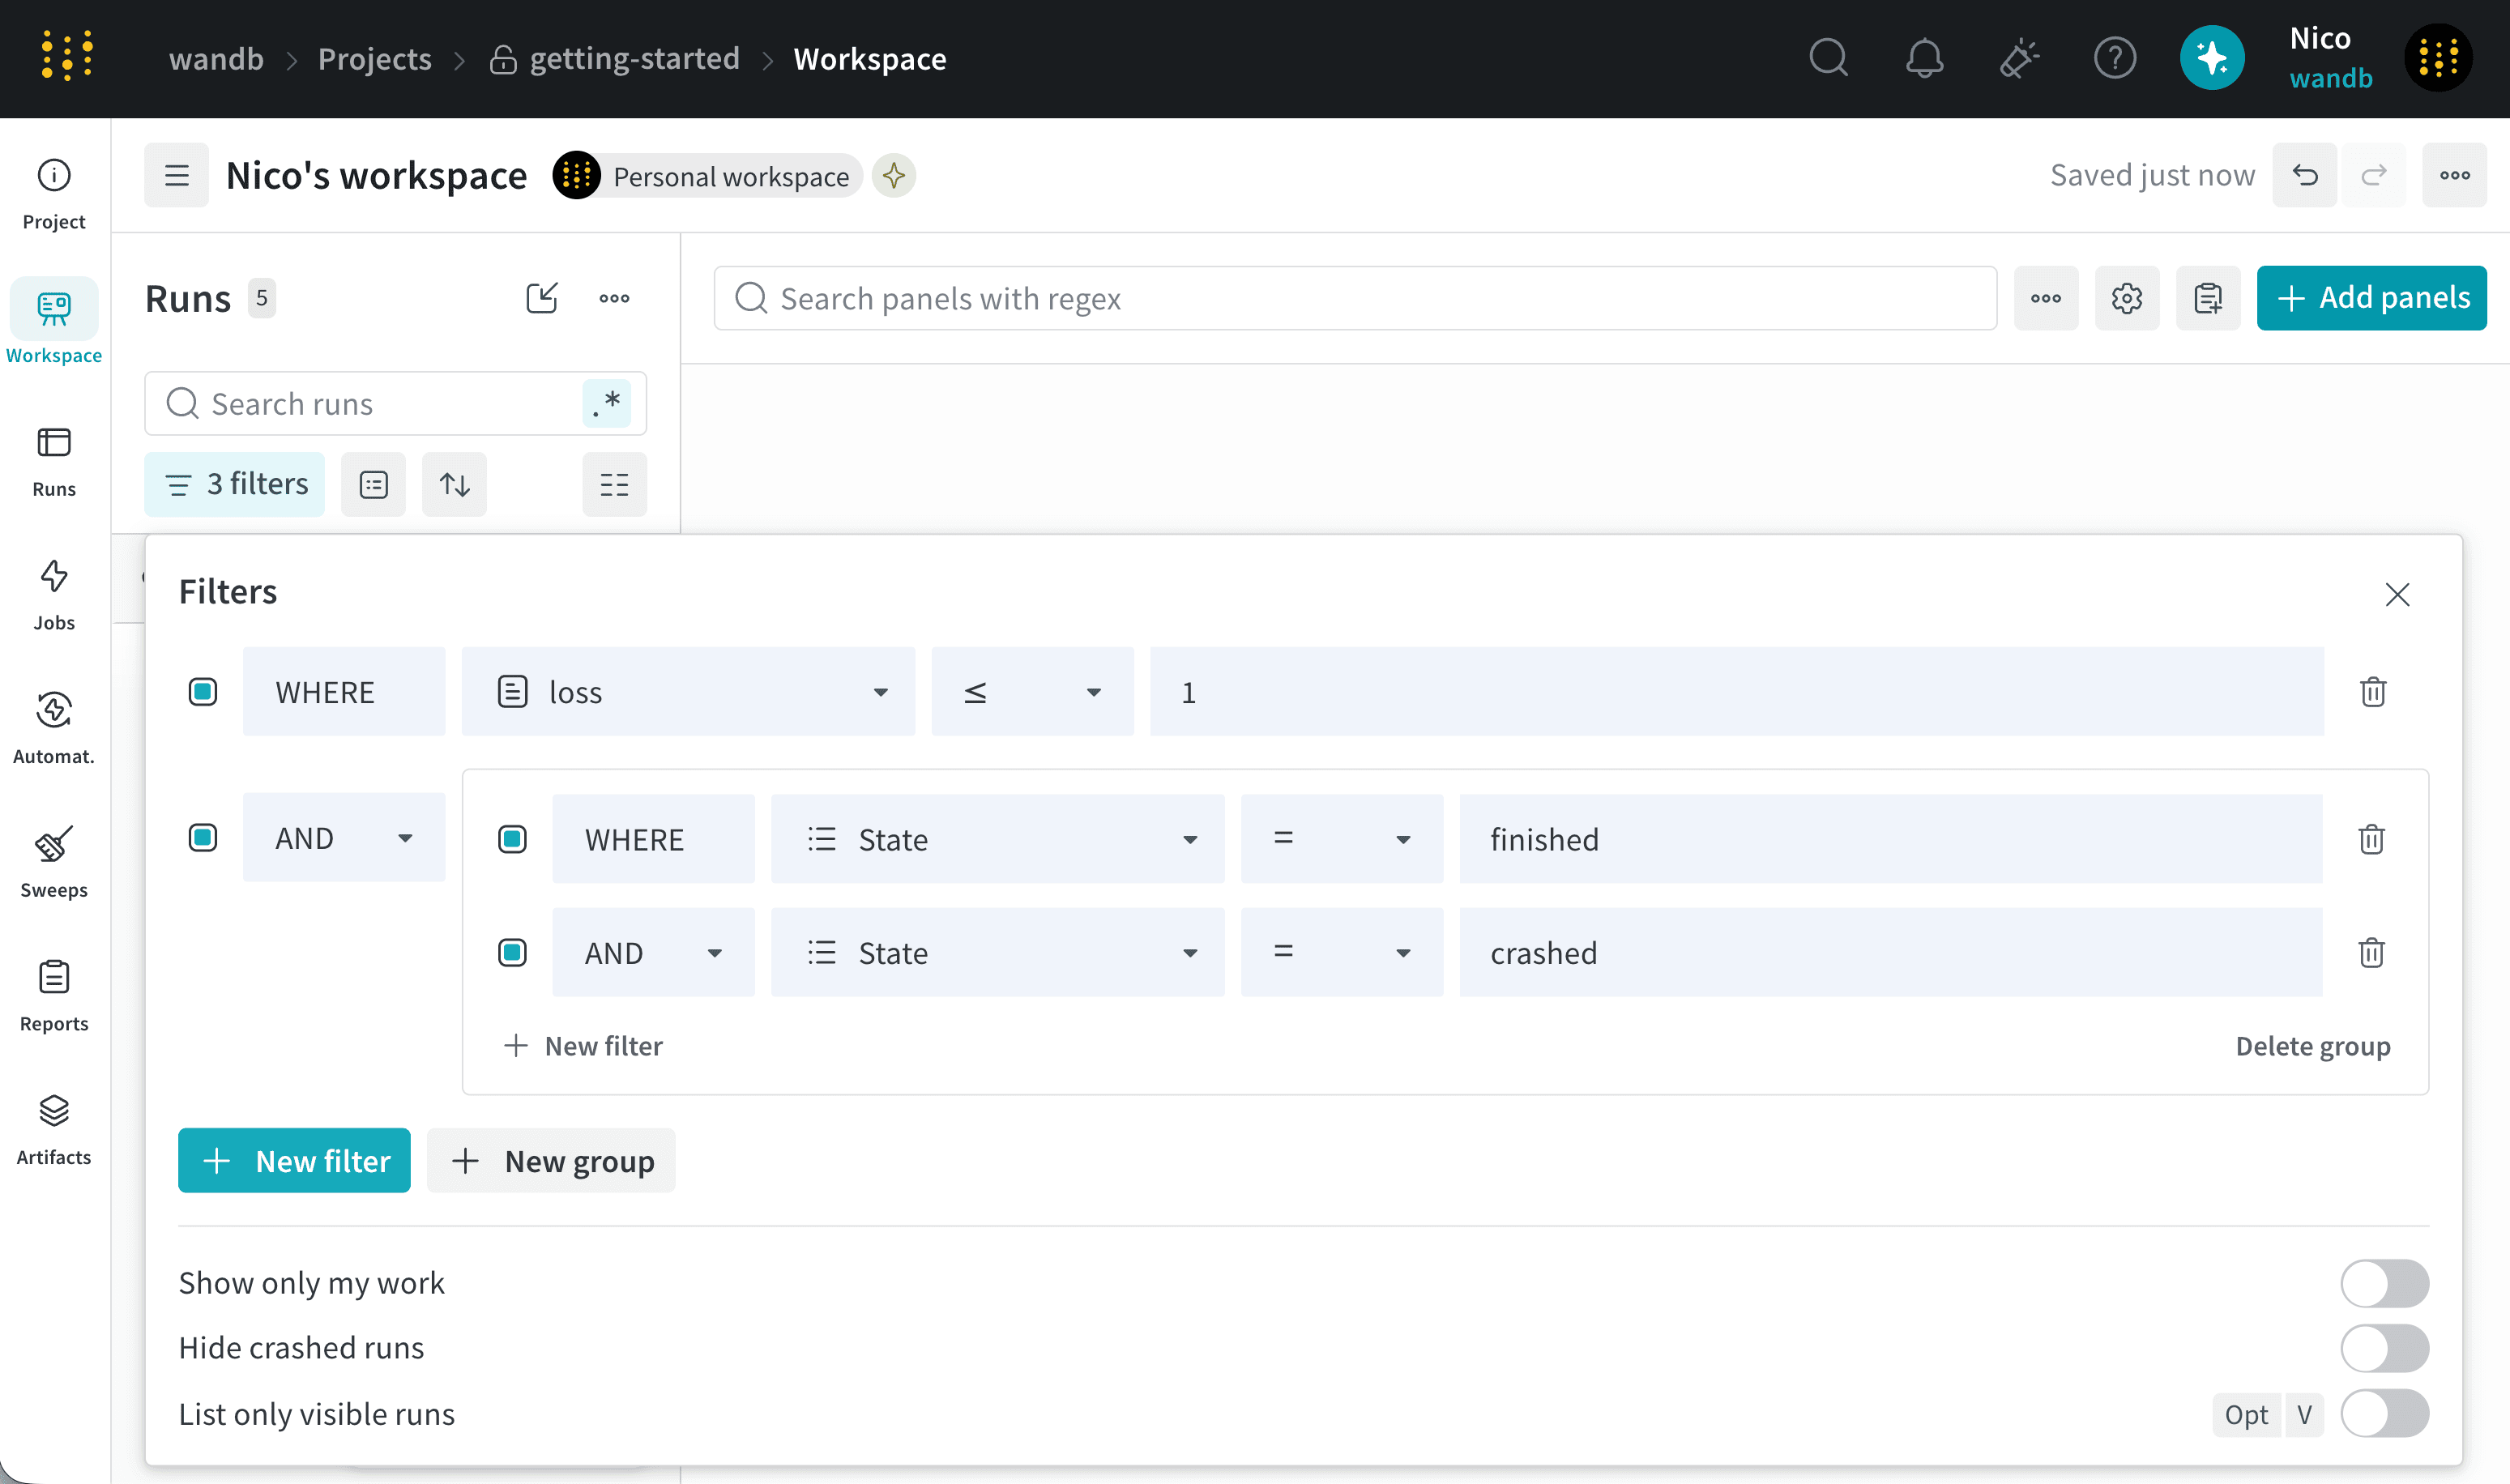The width and height of the screenshot is (2510, 1484).
Task: Click the Add panels button
Action: (2371, 298)
